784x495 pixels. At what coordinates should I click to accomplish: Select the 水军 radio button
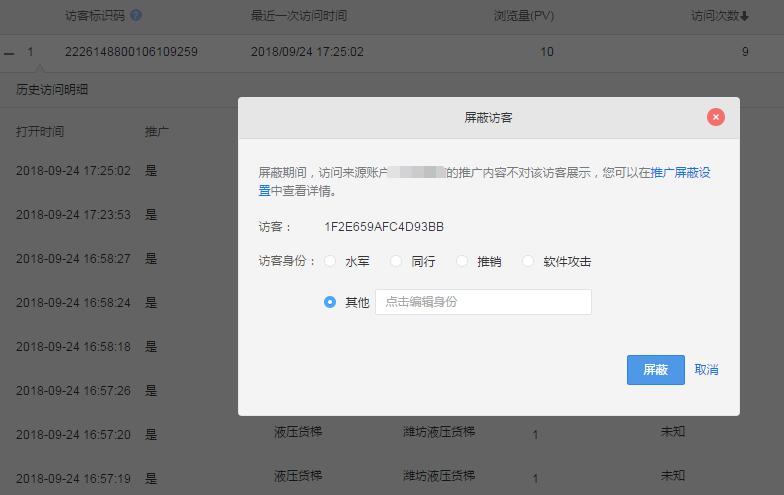tap(330, 261)
